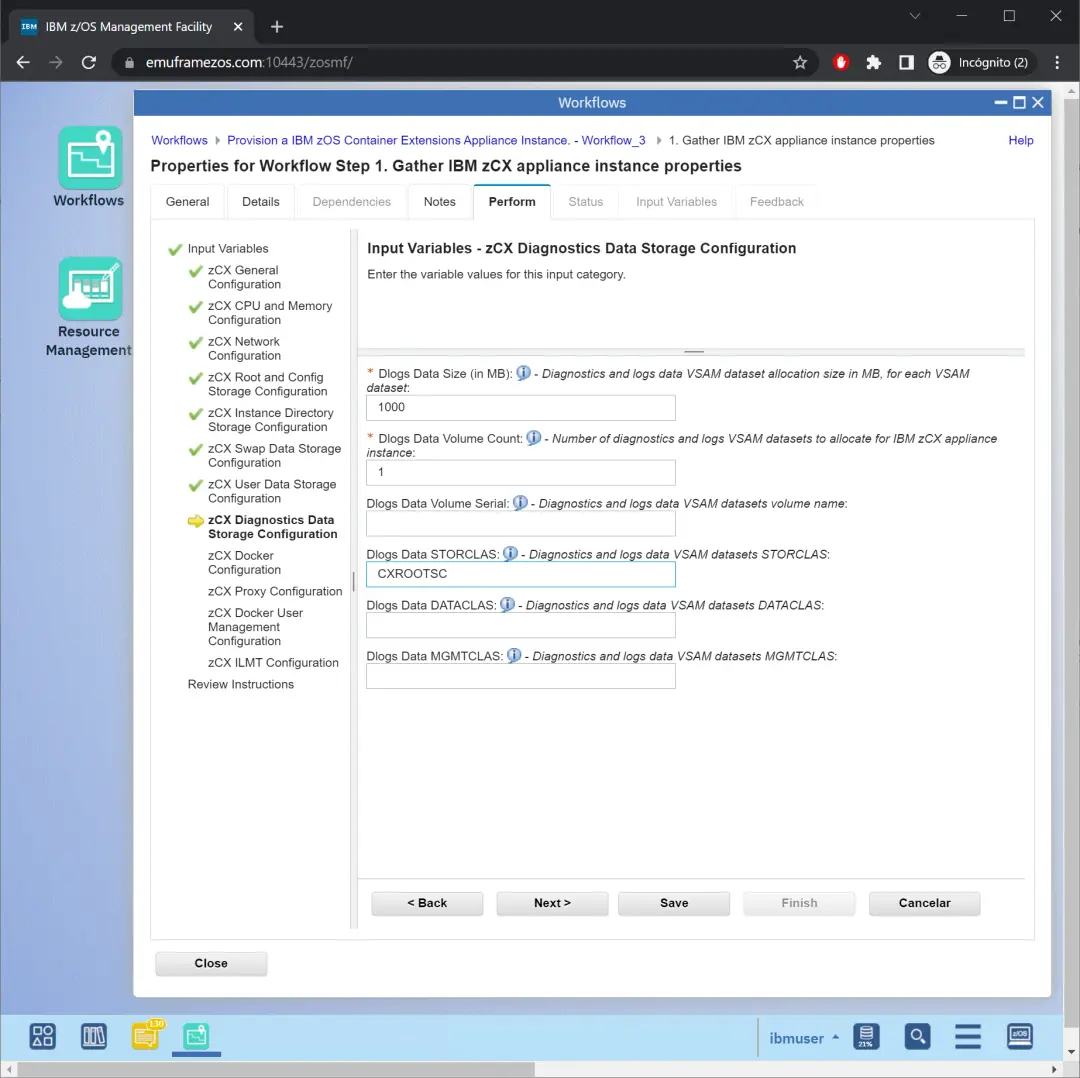Select the IBM z/OS Management Facility browser tab
Image resolution: width=1080 pixels, height=1078 pixels.
click(131, 27)
